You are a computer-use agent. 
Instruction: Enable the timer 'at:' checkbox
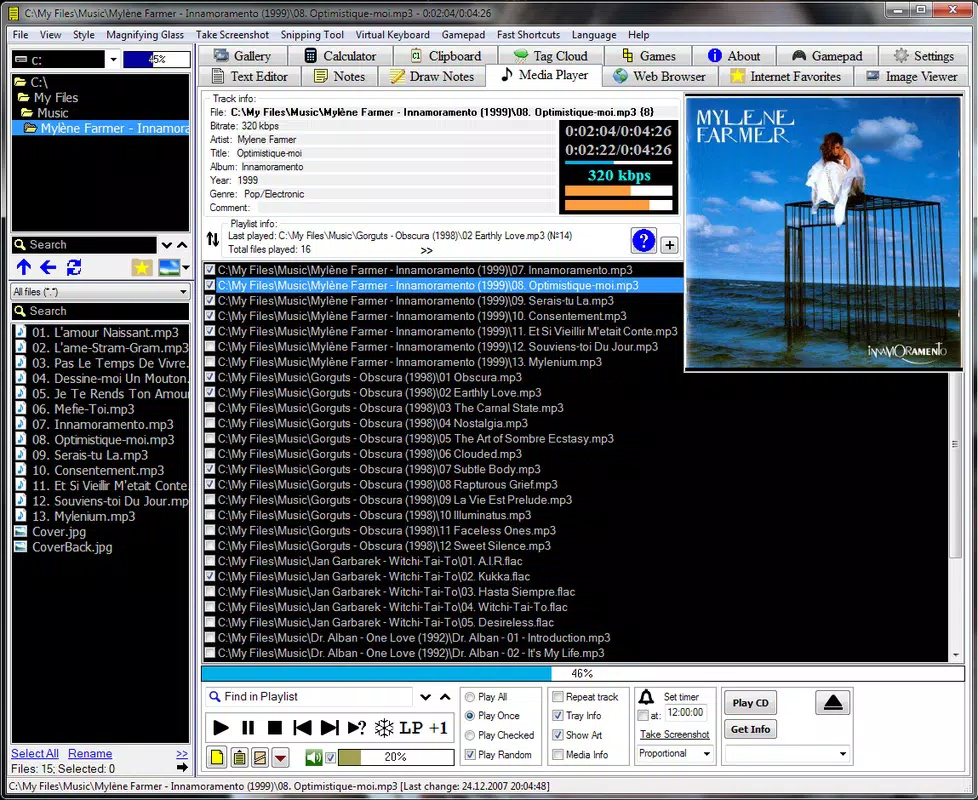[x=644, y=715]
